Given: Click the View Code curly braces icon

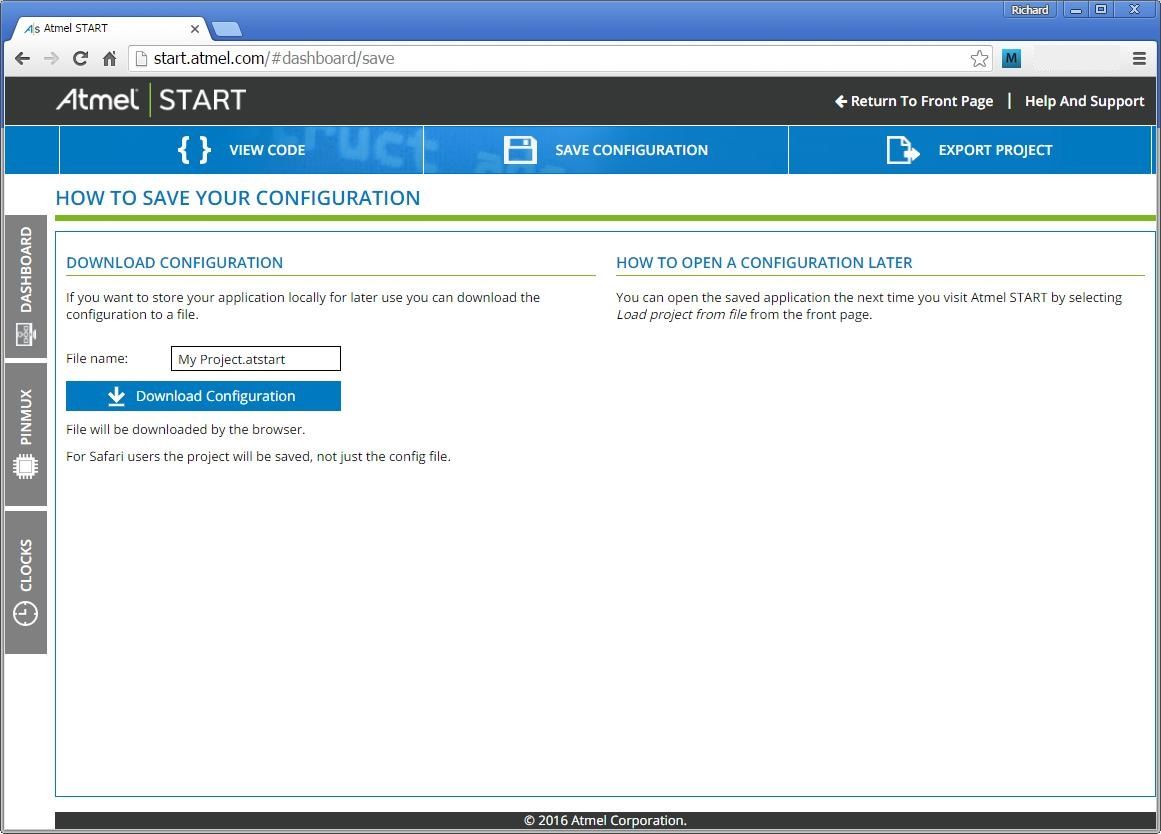Looking at the screenshot, I should coord(194,150).
